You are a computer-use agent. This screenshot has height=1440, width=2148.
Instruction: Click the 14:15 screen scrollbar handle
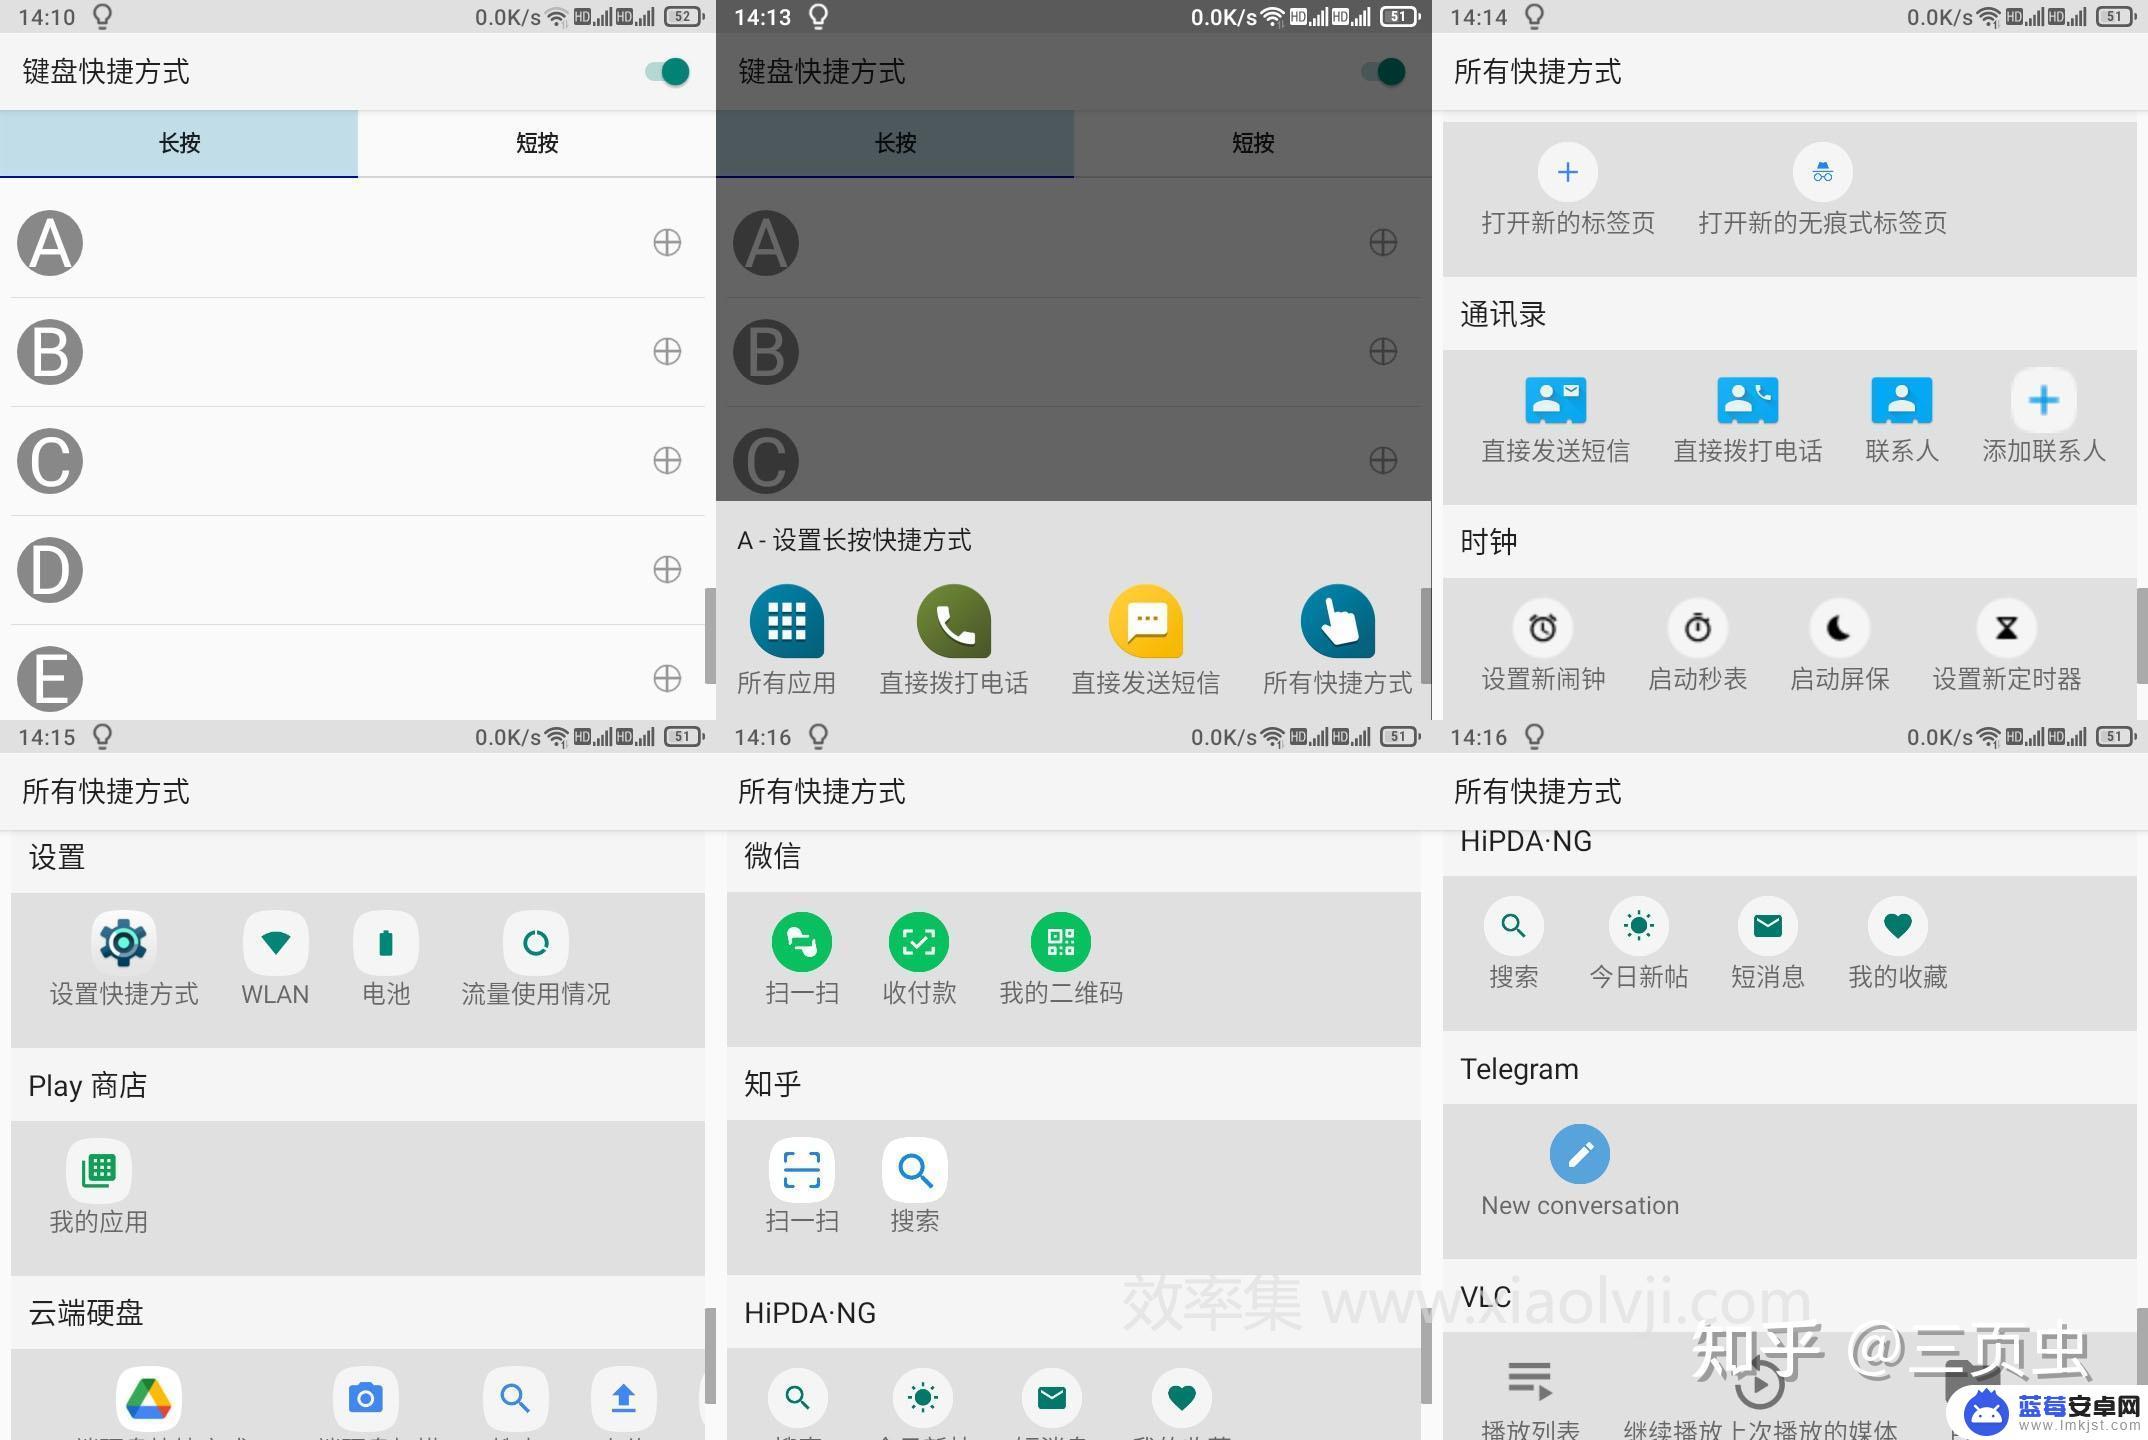[x=710, y=1356]
